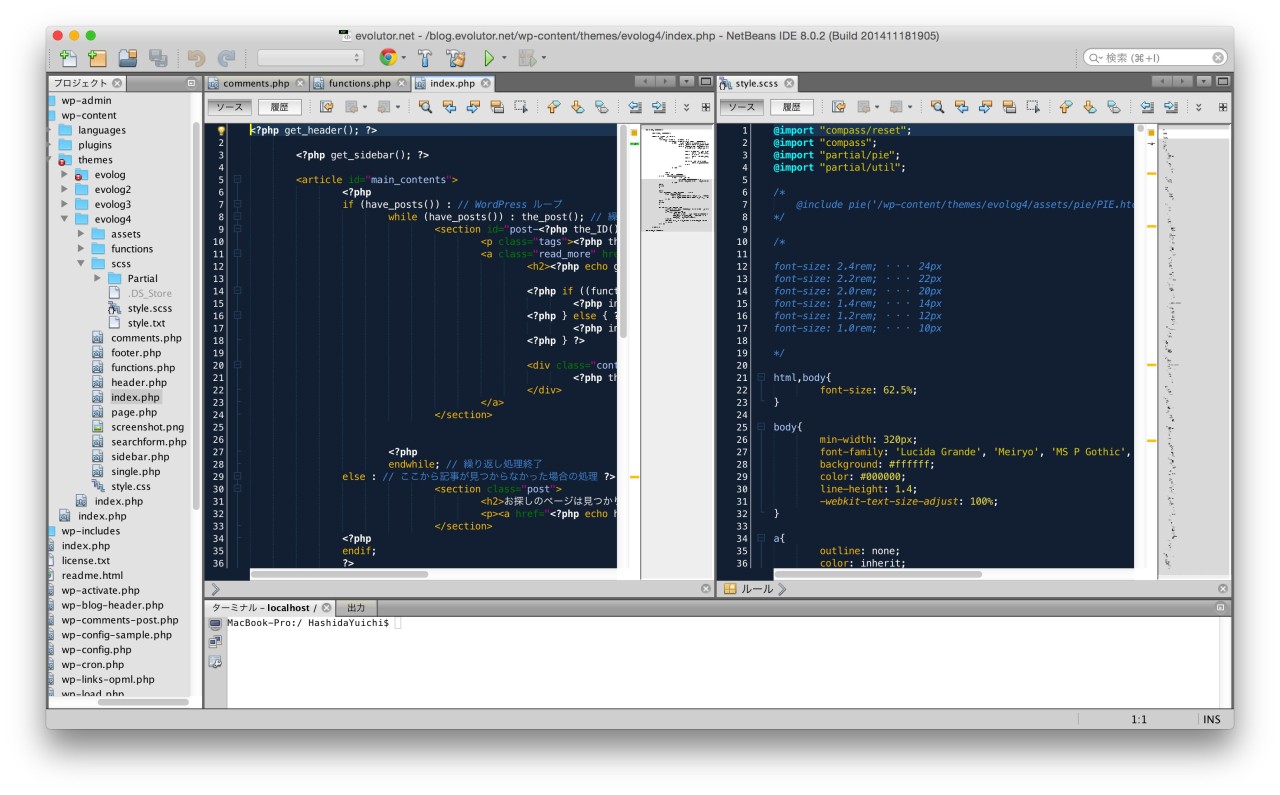Build the project using the hammer icon
The image size is (1280, 795).
tap(425, 57)
